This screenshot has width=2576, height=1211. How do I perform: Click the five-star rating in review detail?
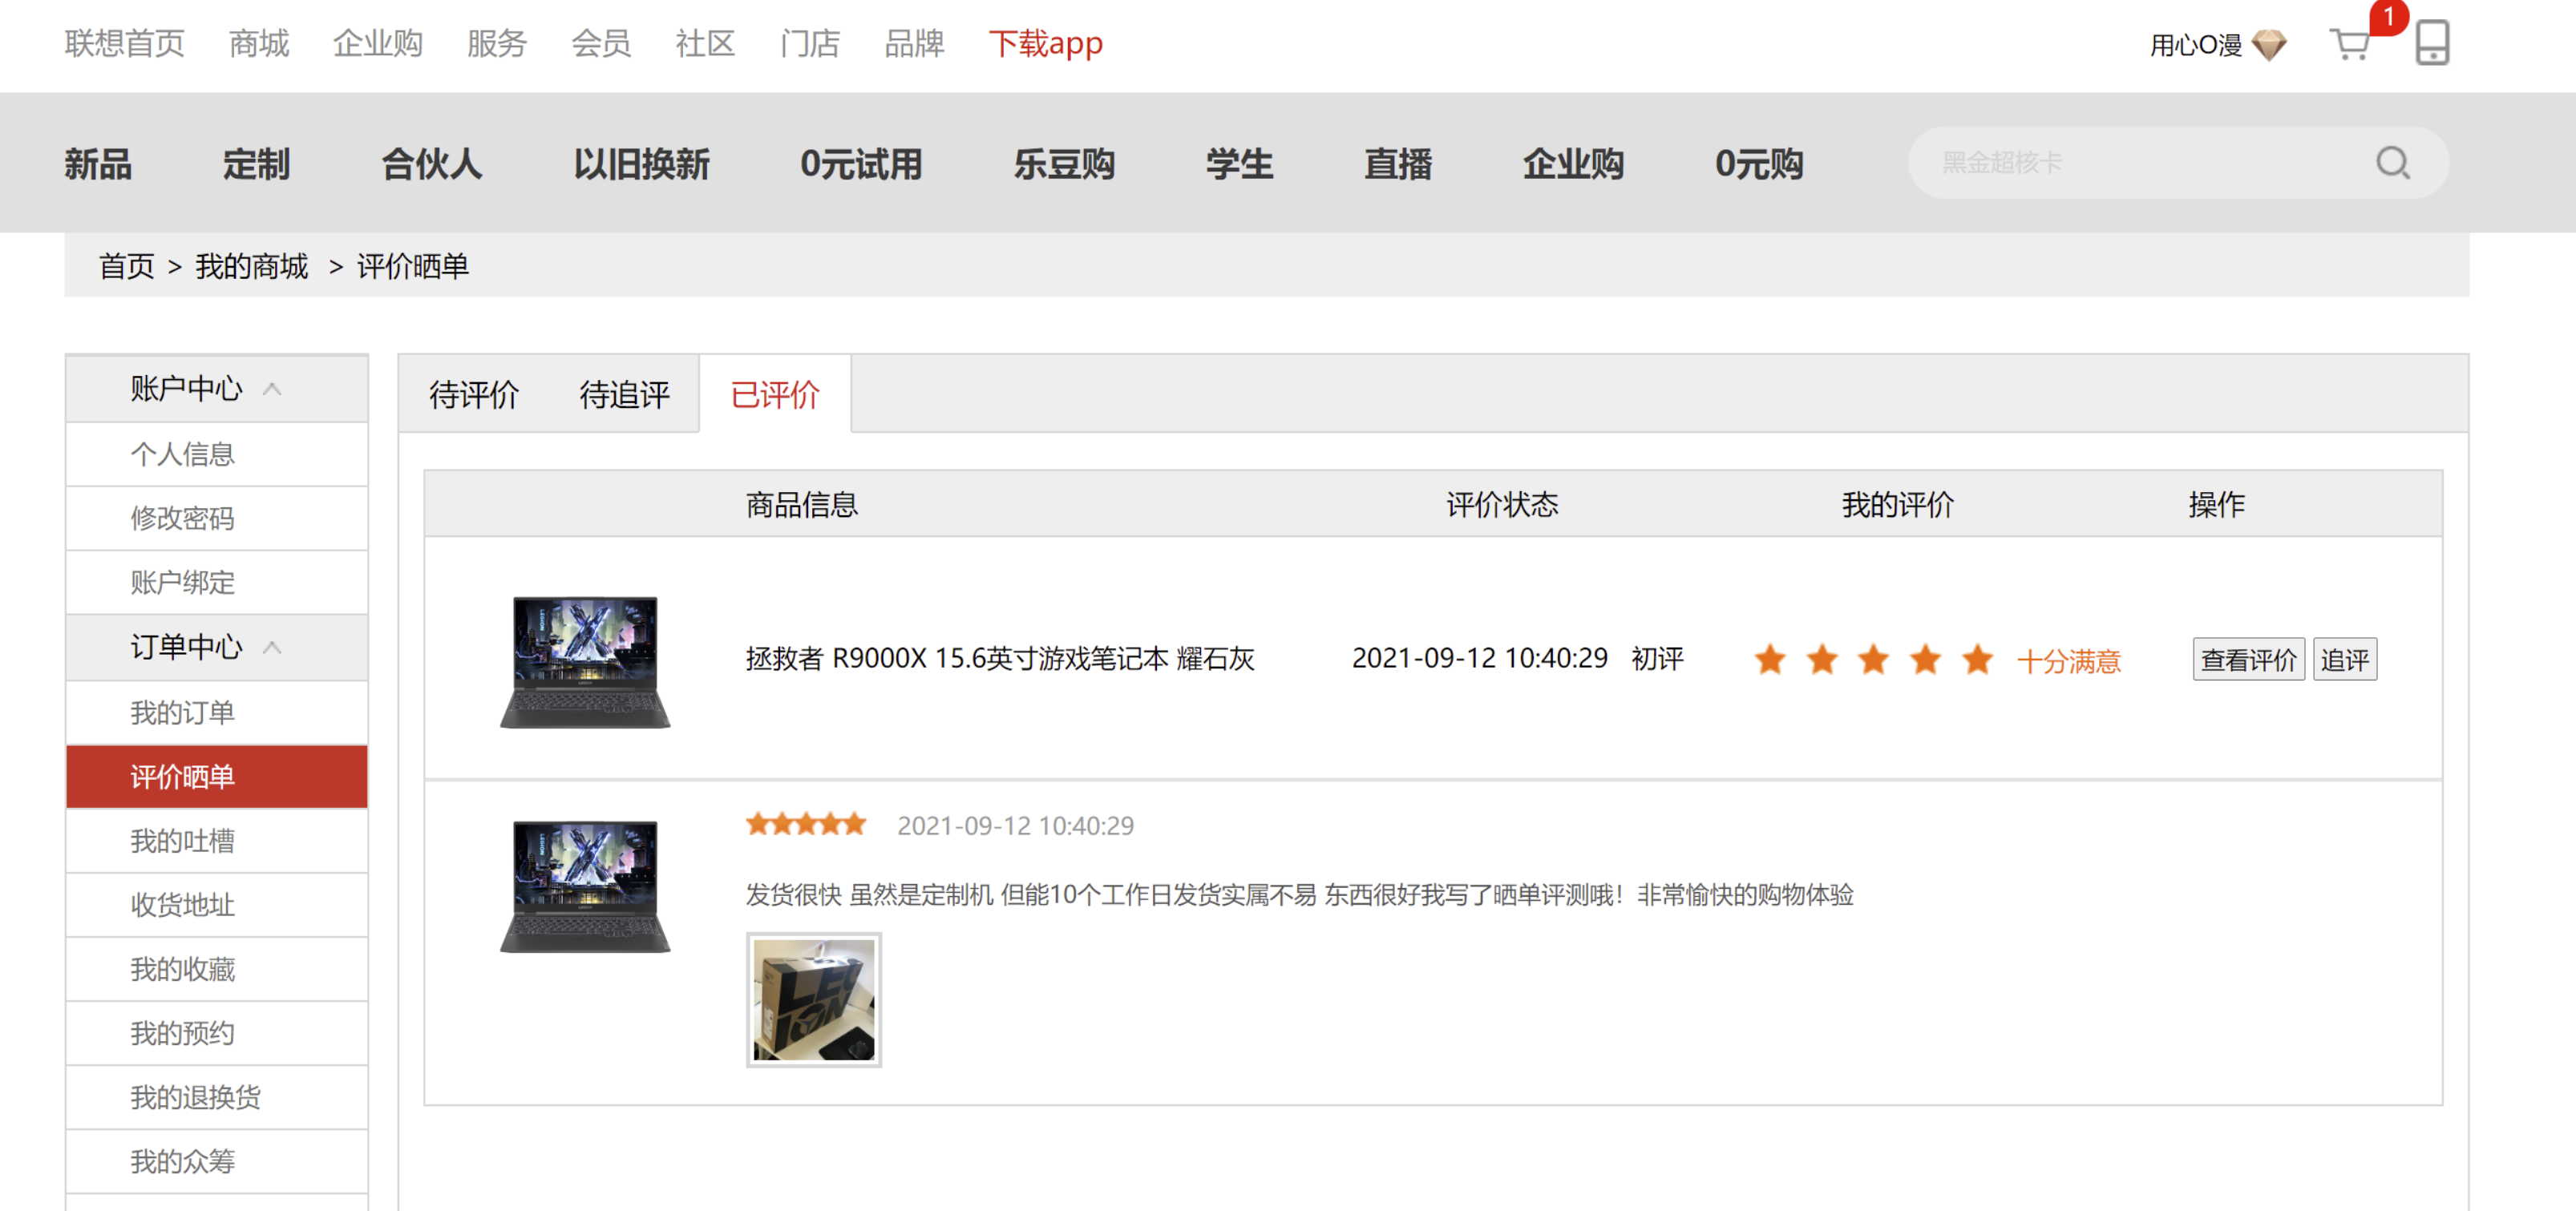point(806,824)
